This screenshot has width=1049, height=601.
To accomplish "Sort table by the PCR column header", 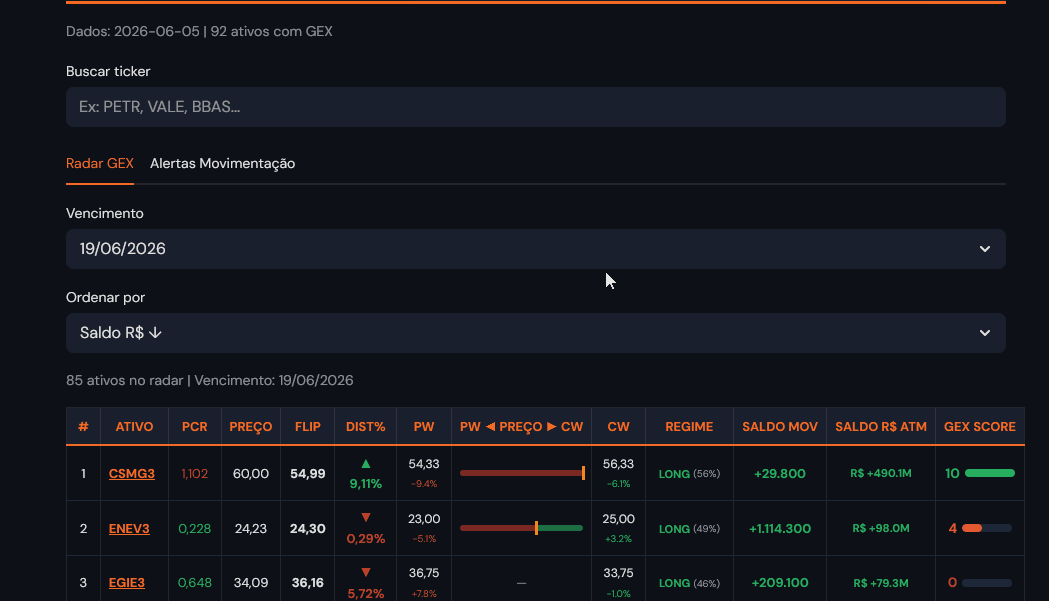I will coord(195,426).
